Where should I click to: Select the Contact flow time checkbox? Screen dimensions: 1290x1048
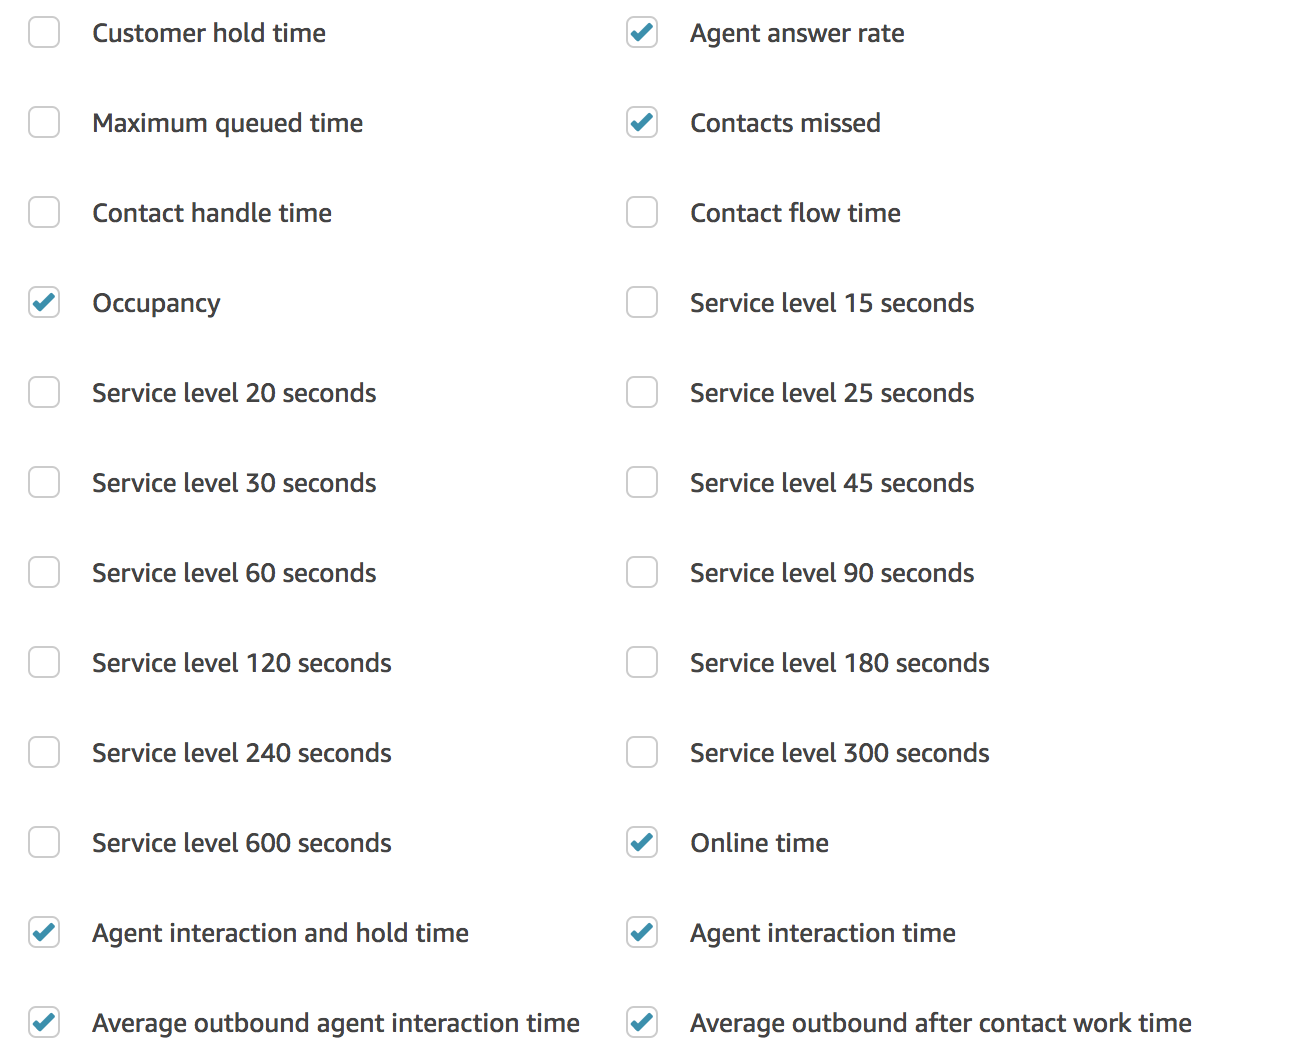click(x=642, y=212)
